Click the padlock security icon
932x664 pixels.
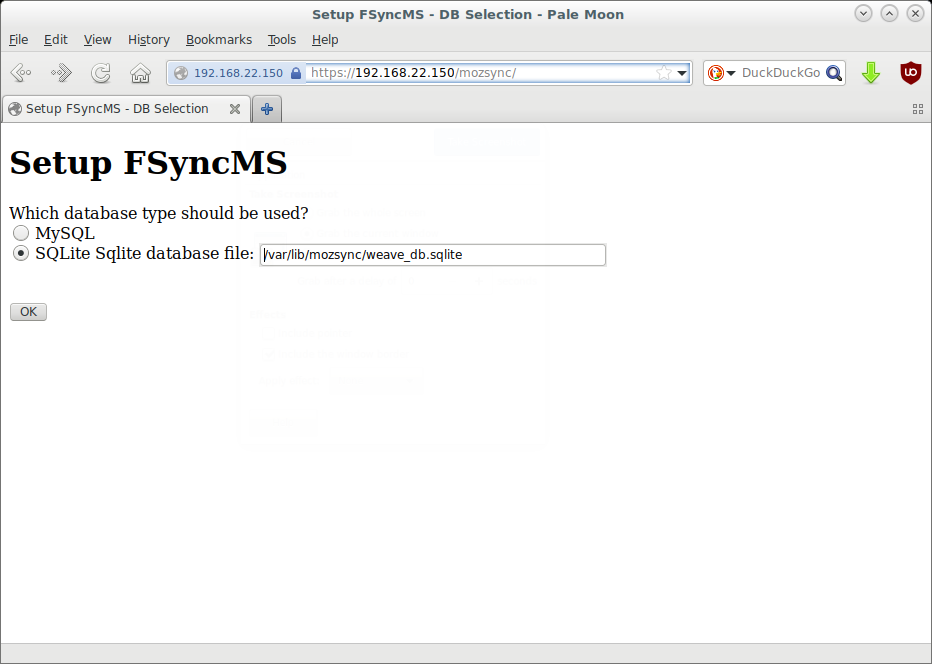295,73
